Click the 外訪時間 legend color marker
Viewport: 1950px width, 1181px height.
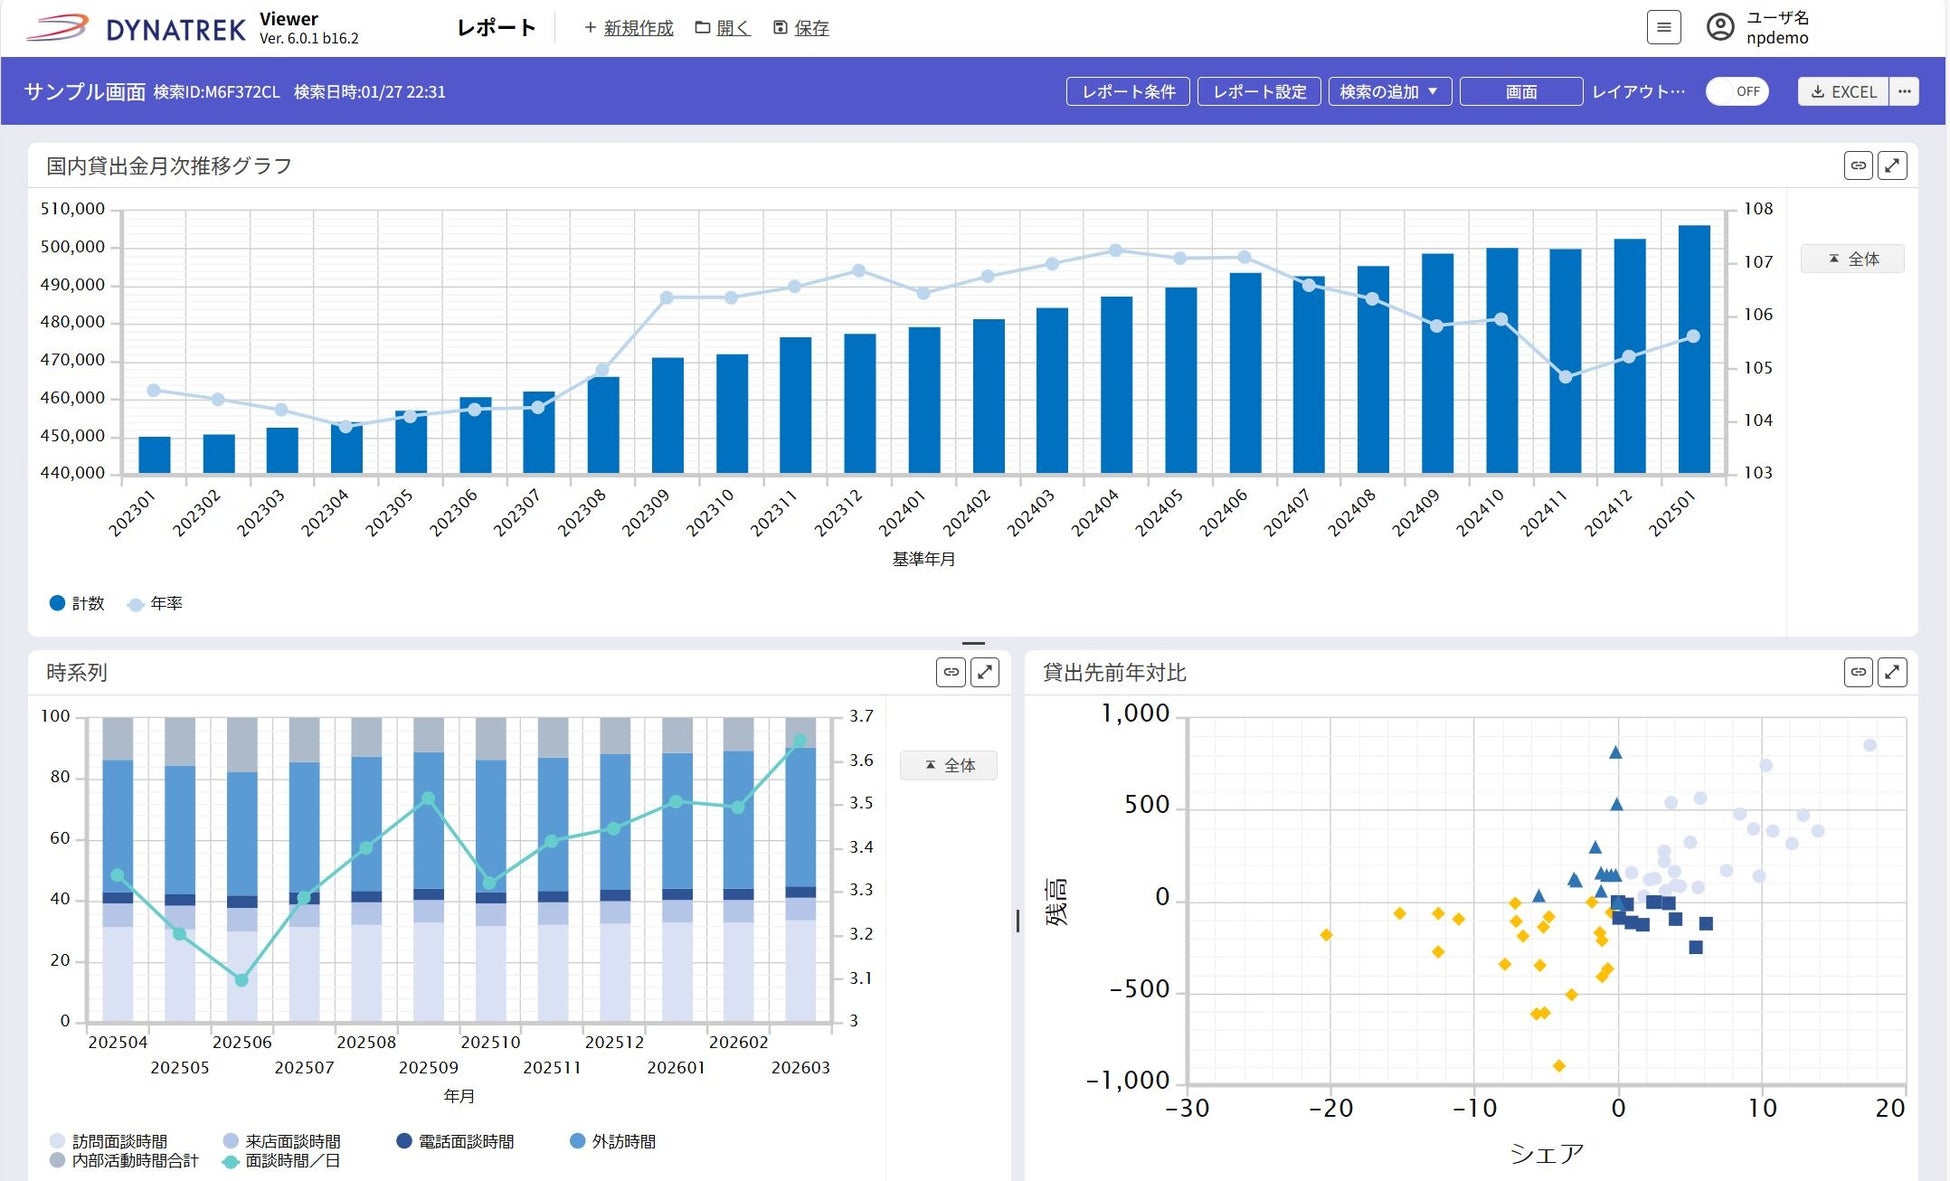click(x=577, y=1141)
